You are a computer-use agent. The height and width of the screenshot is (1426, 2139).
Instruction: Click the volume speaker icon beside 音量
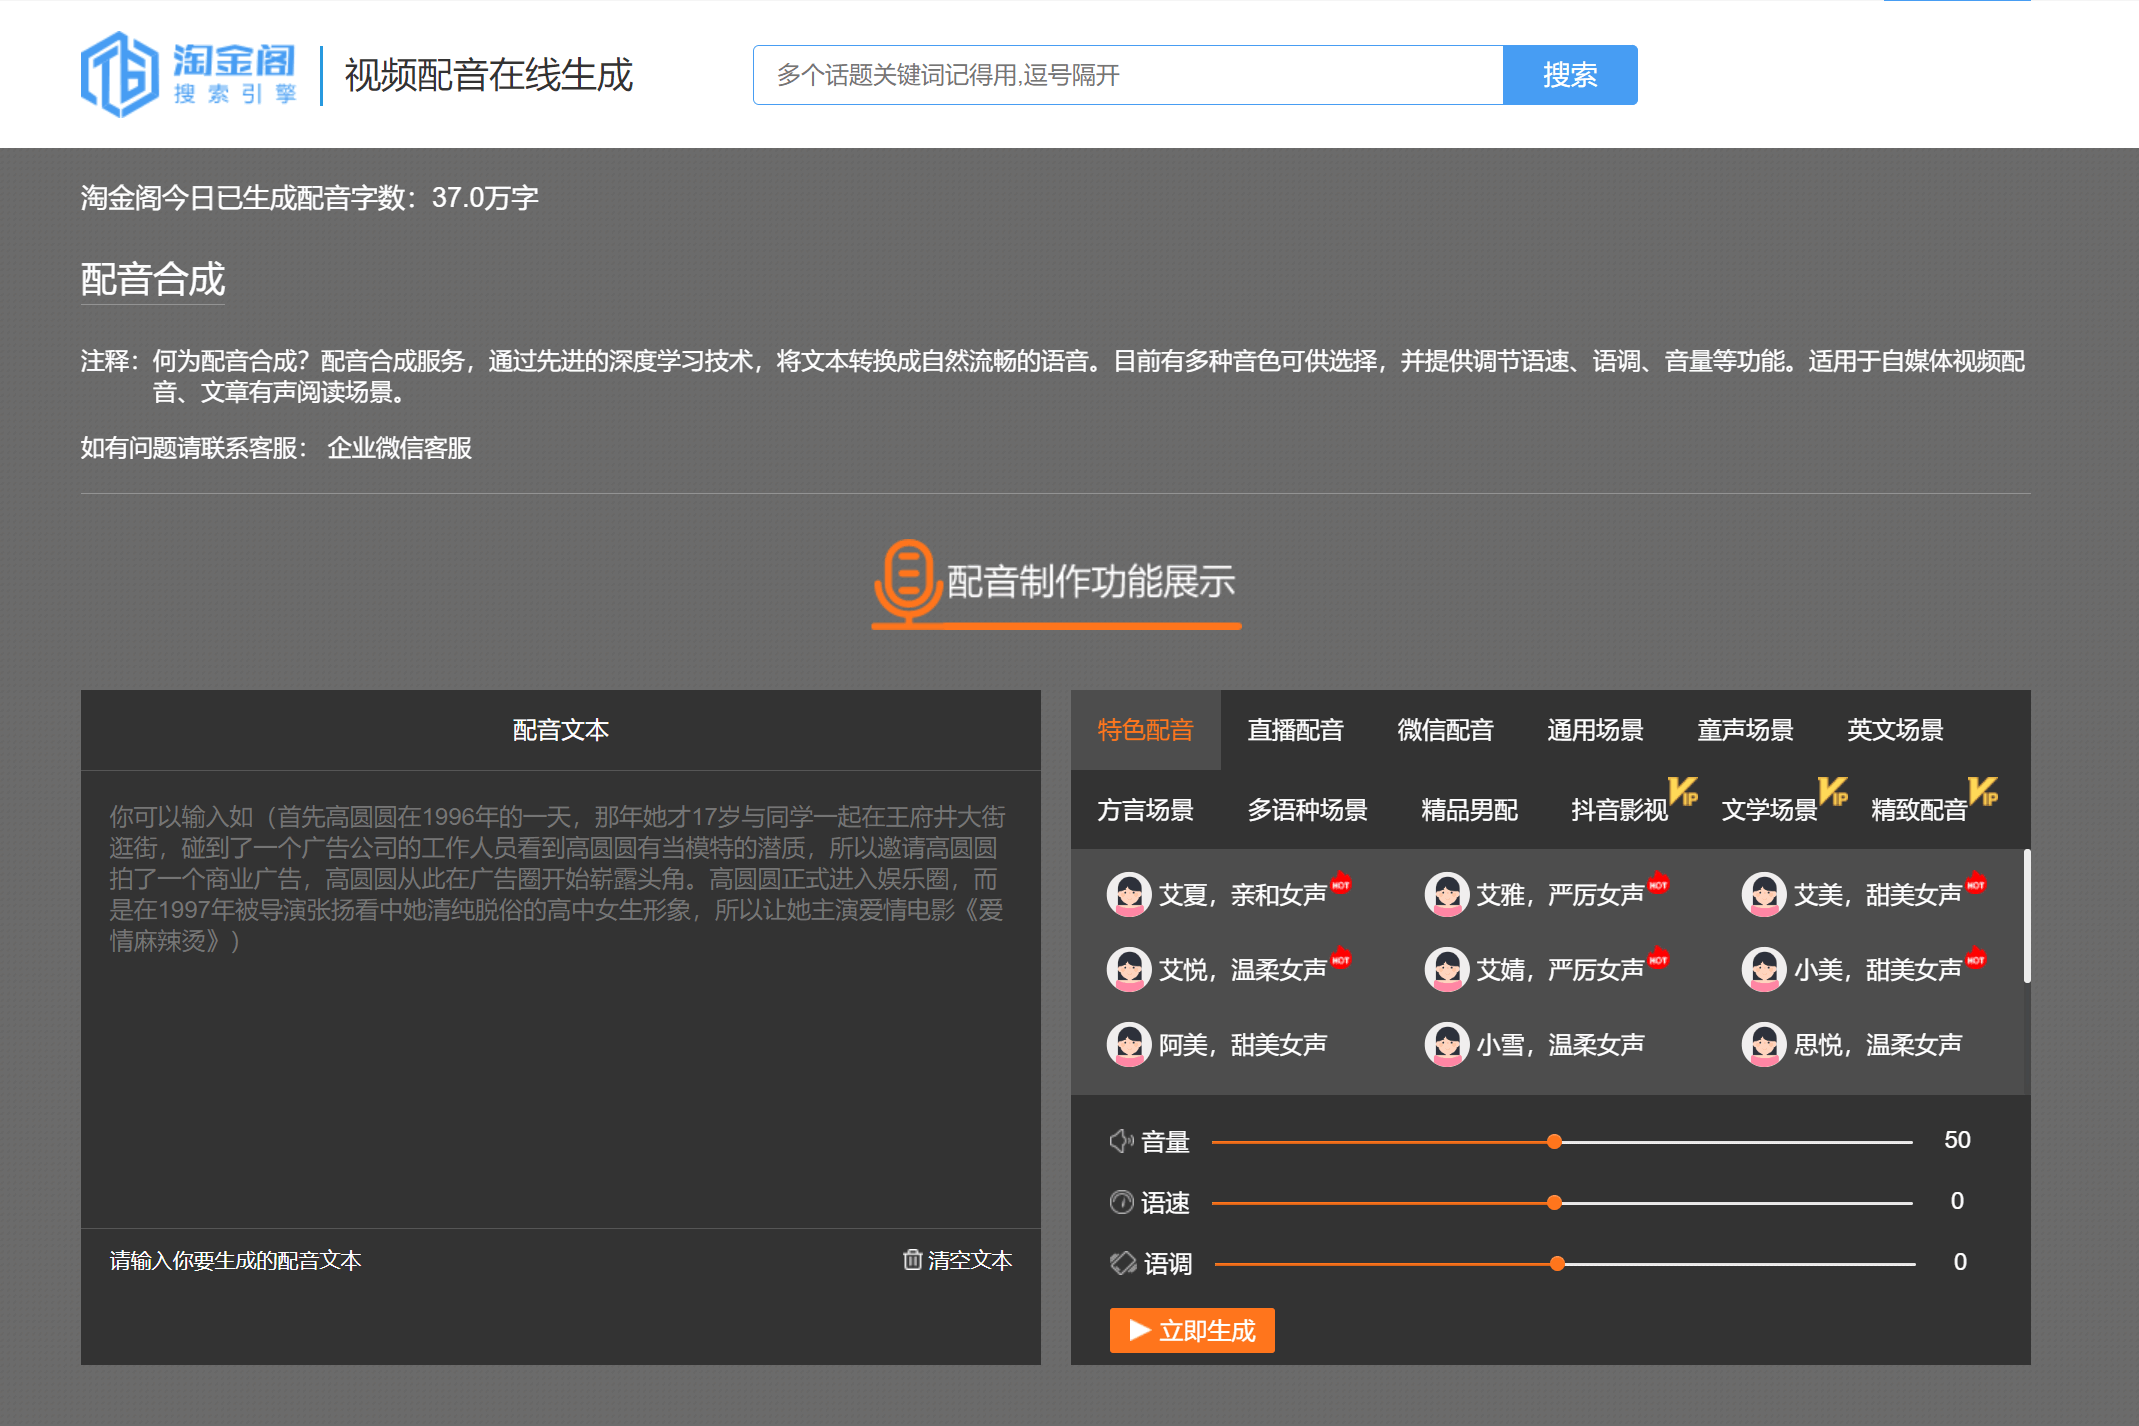(1121, 1141)
